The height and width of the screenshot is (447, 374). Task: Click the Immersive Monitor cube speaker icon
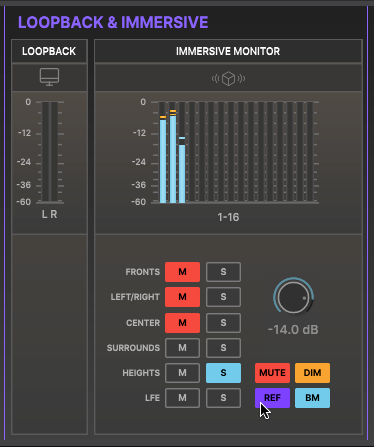point(228,79)
